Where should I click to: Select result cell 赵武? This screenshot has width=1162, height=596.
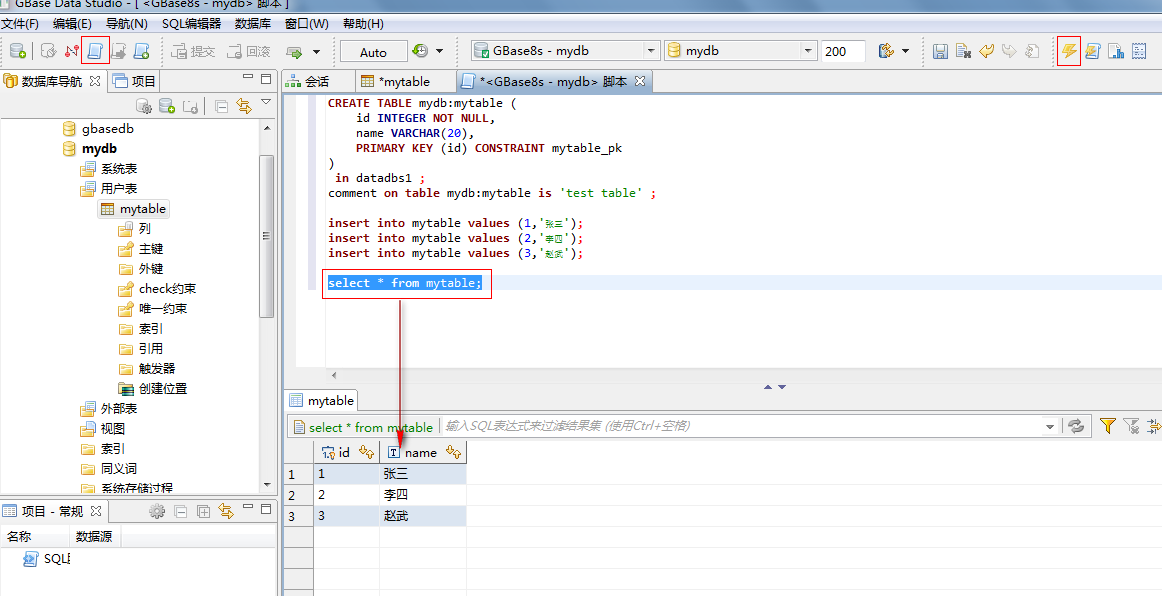point(423,516)
